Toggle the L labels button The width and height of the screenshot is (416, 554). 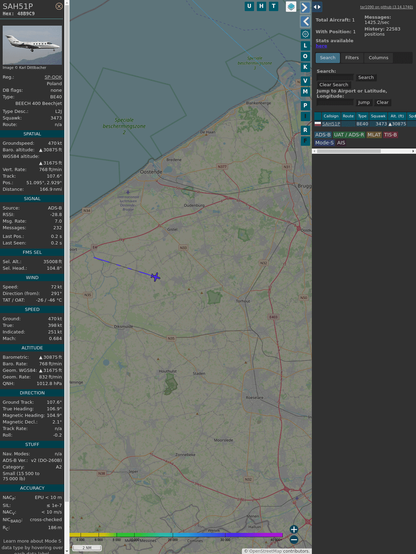pyautogui.click(x=305, y=46)
